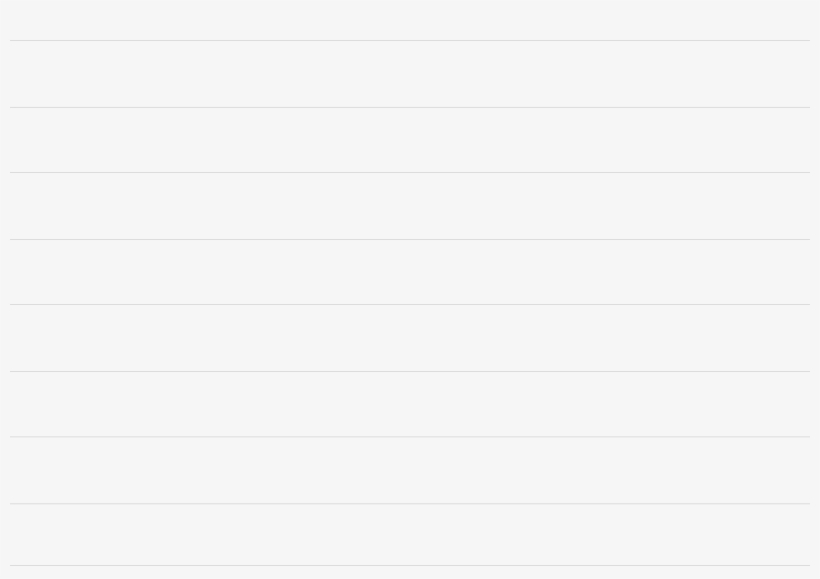Select the sixth full blank row
Viewport: 820px width, 579px height.
pos(410,404)
